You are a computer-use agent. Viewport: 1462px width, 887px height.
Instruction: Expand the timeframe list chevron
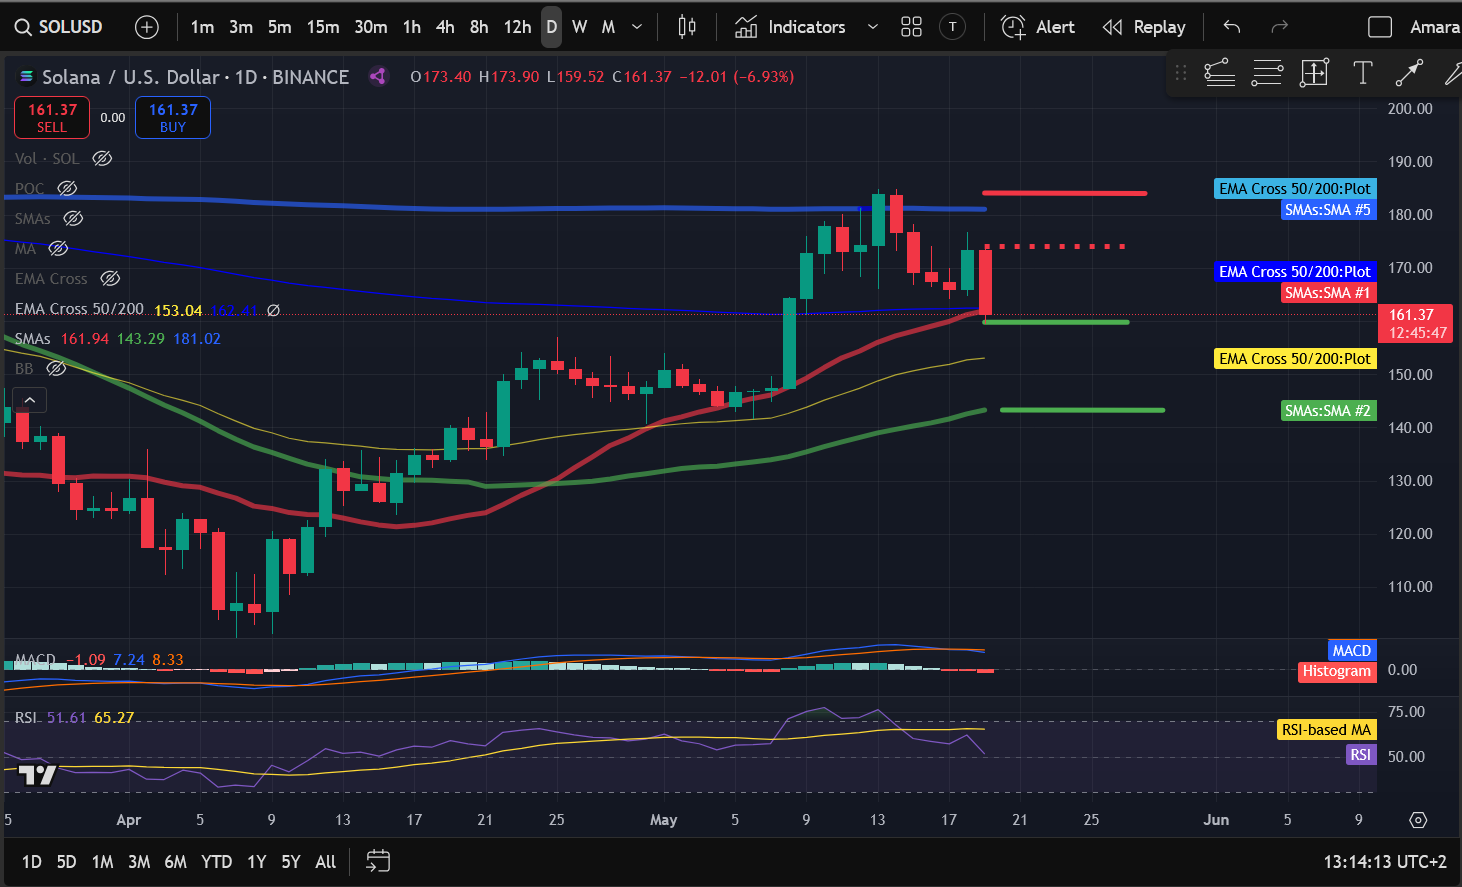tap(637, 27)
